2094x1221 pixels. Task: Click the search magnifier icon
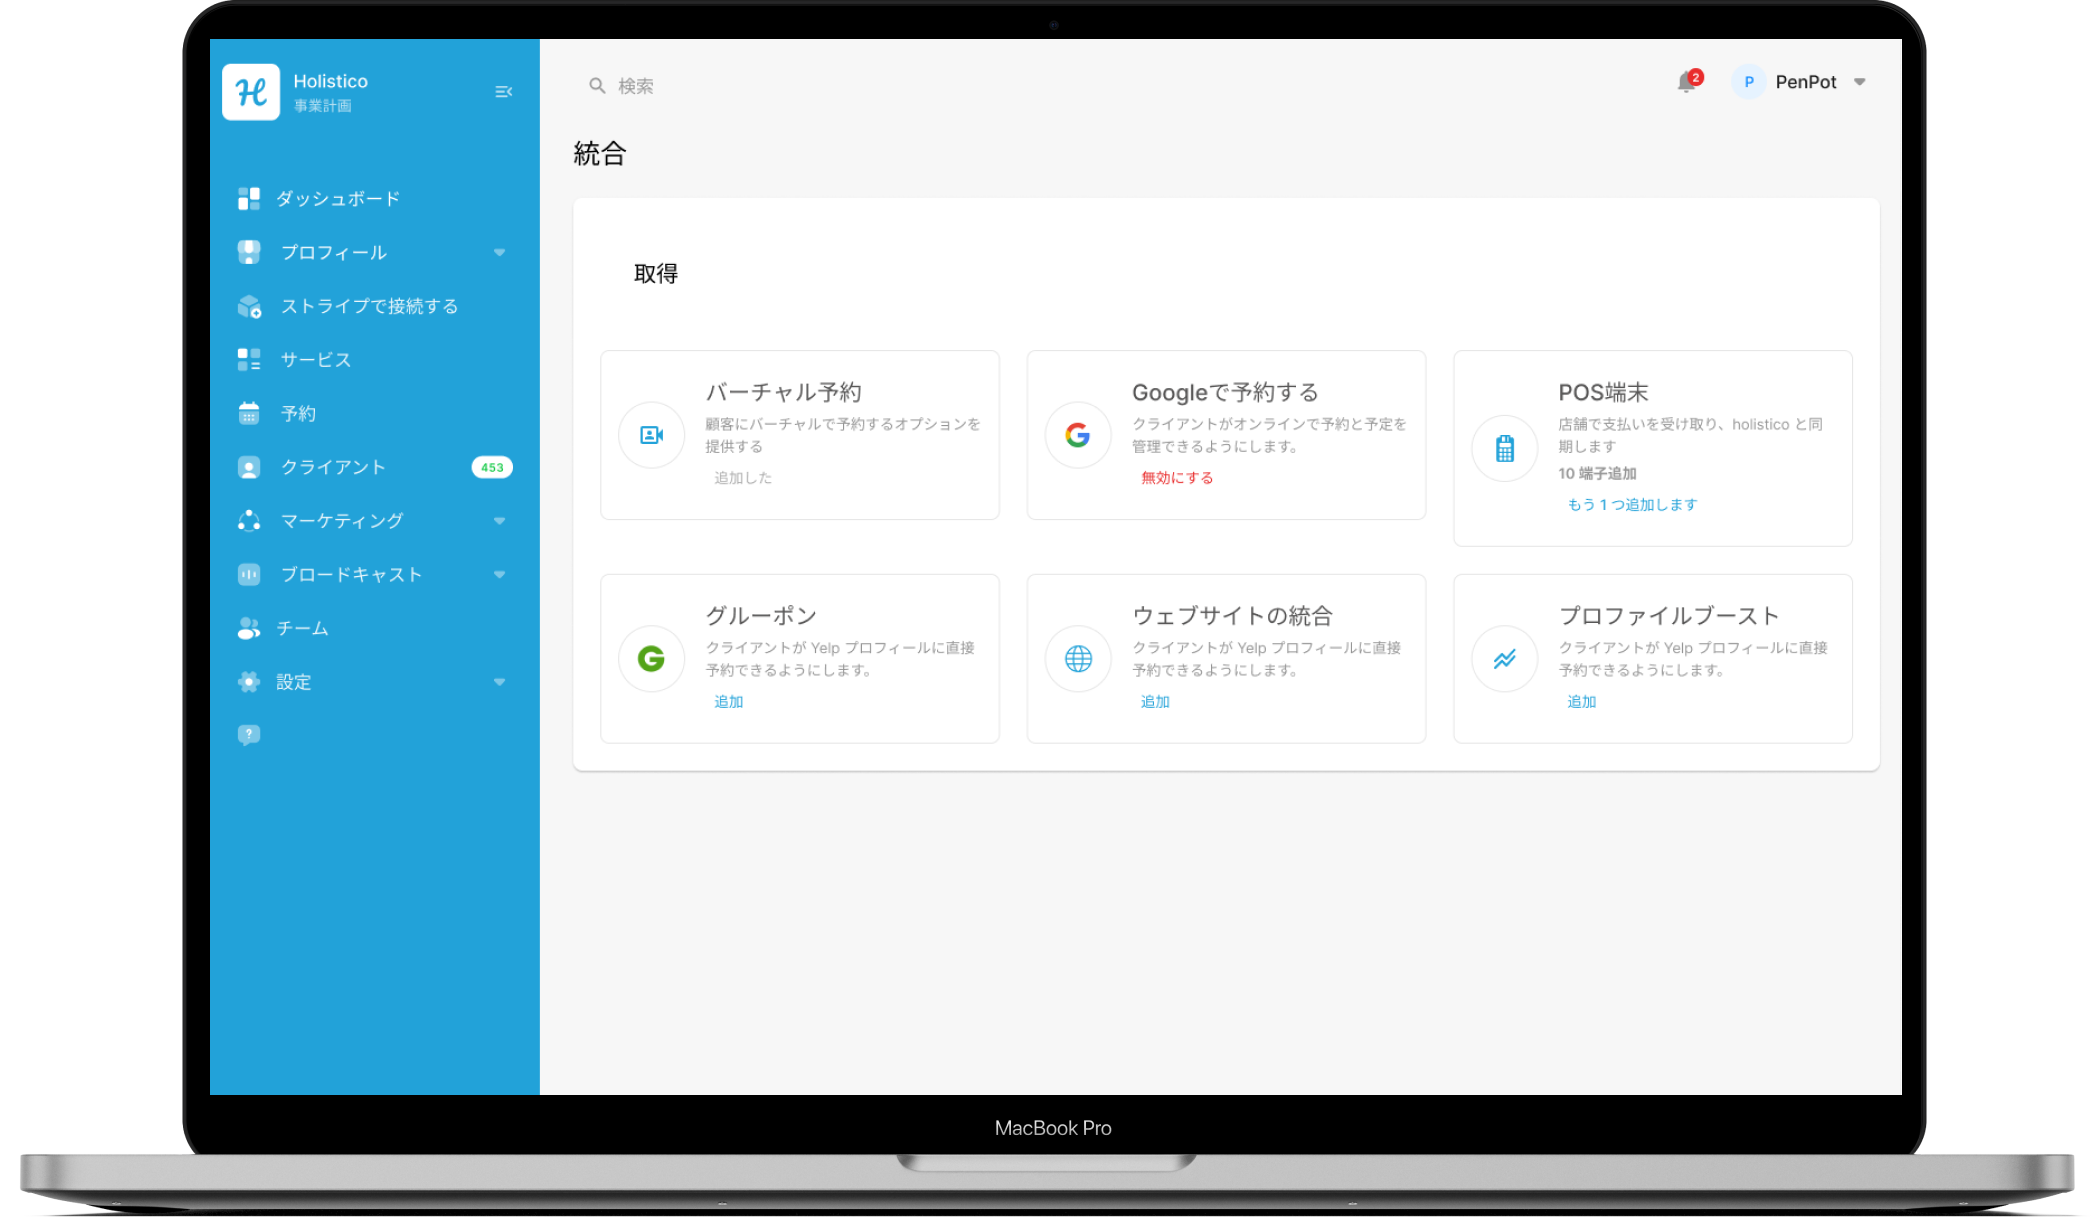click(x=597, y=86)
